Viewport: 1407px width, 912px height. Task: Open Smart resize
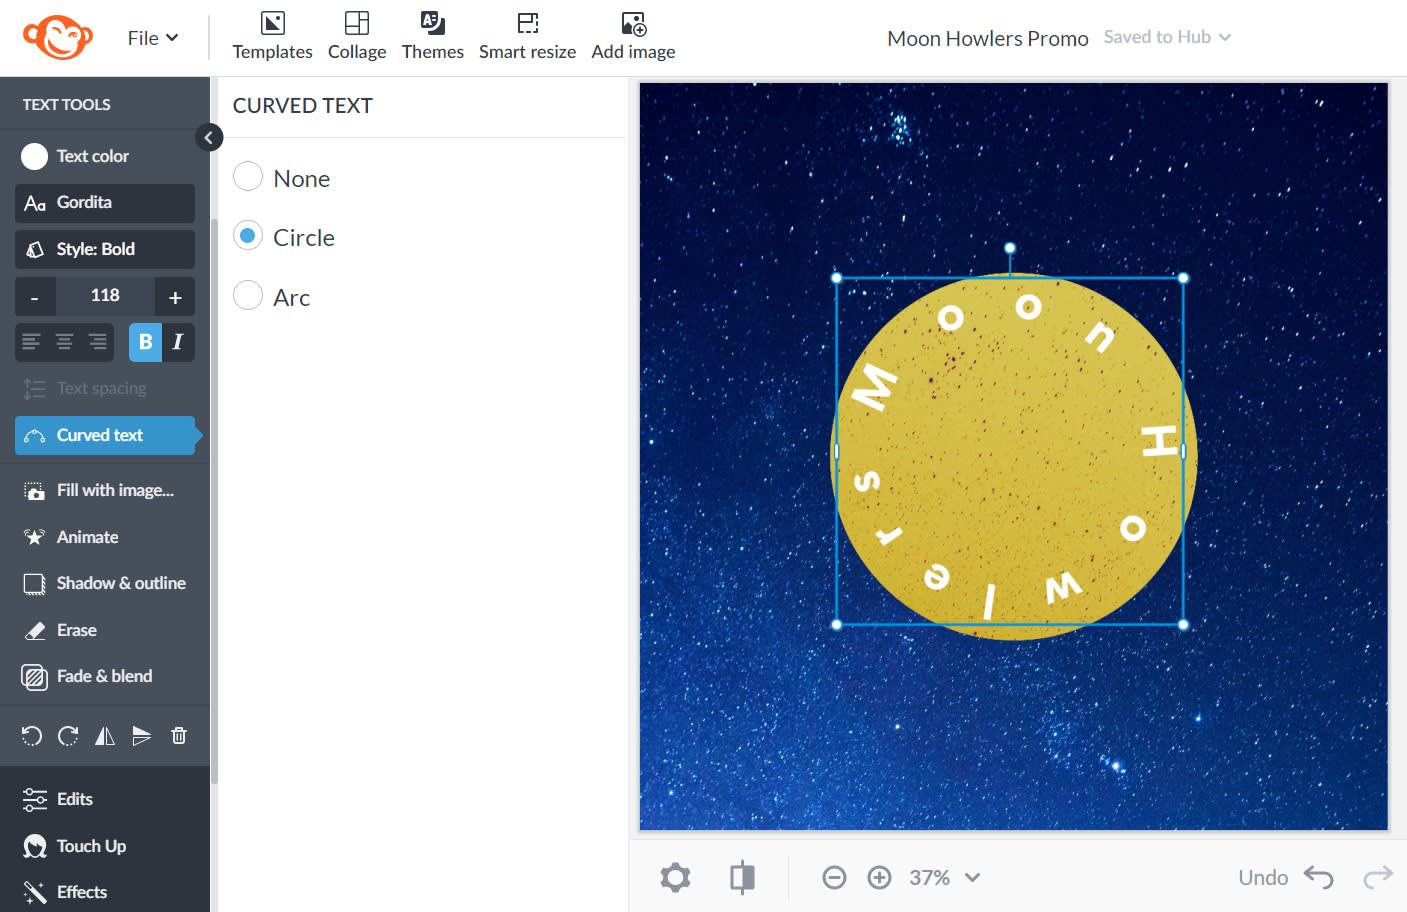[x=527, y=37]
